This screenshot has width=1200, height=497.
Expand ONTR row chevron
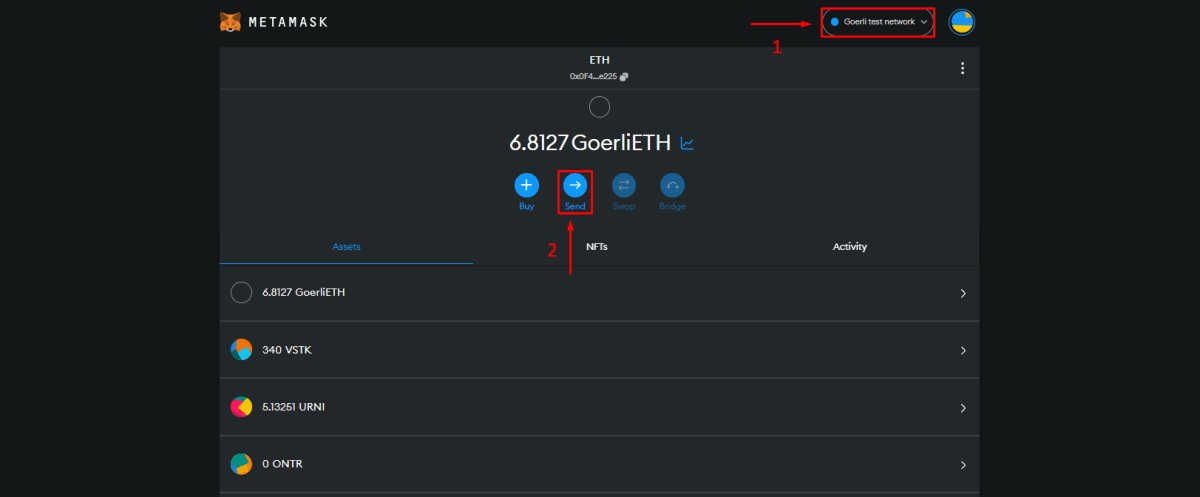[963, 464]
